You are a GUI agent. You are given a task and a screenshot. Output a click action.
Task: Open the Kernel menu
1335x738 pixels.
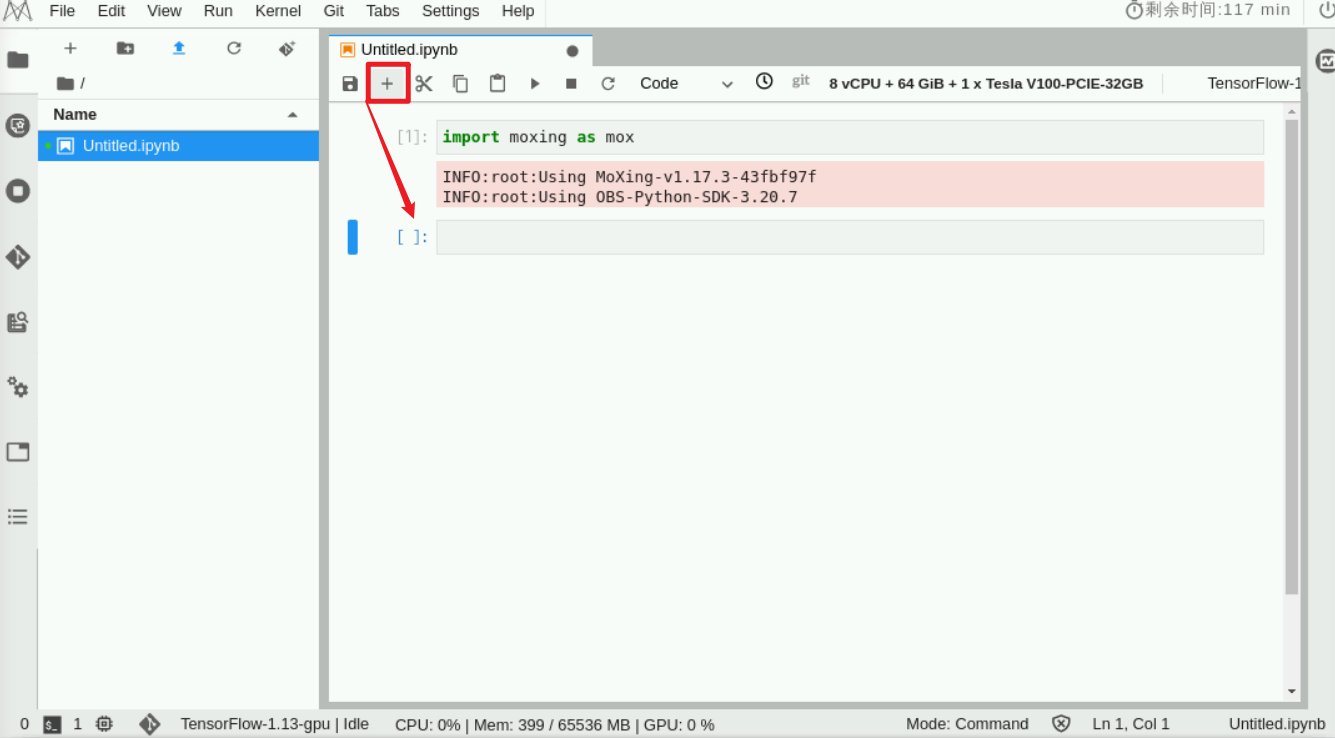click(278, 11)
